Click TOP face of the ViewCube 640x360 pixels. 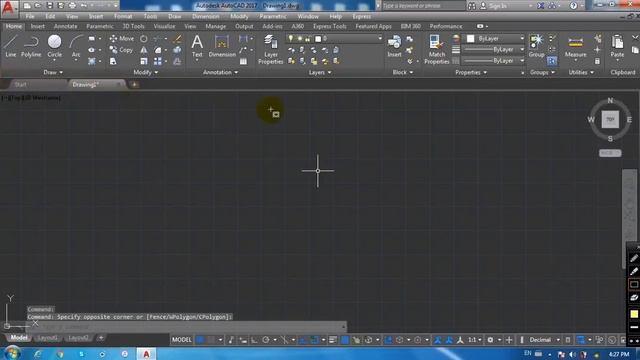610,119
